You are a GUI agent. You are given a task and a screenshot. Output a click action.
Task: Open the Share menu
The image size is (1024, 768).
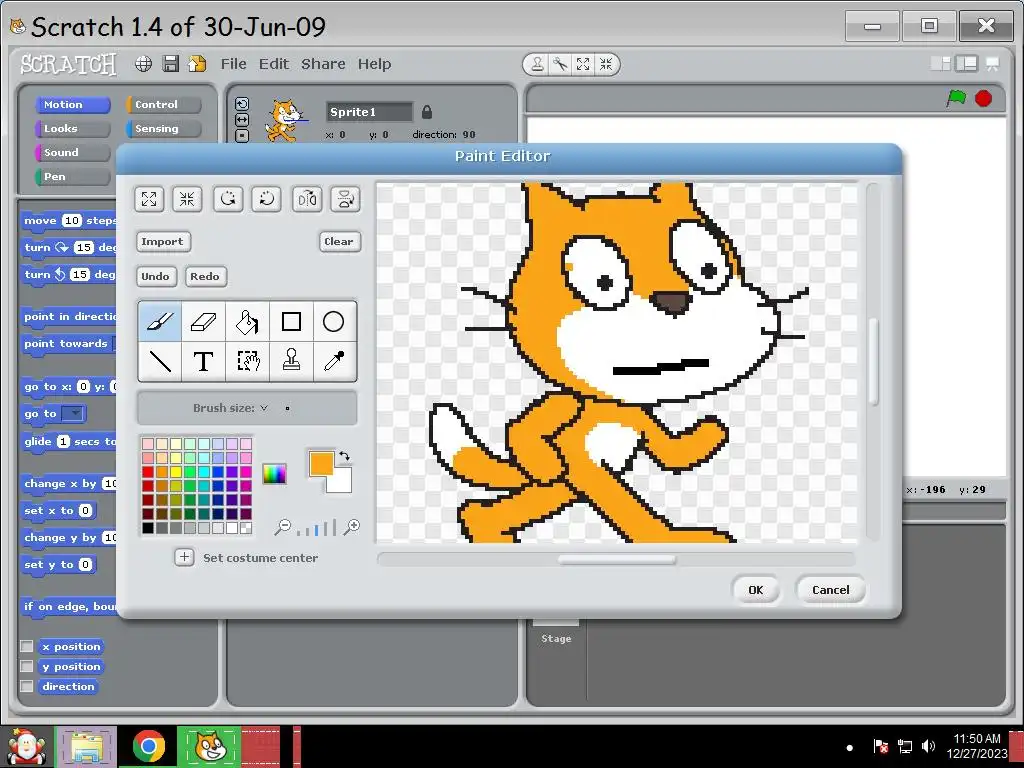[x=323, y=64]
